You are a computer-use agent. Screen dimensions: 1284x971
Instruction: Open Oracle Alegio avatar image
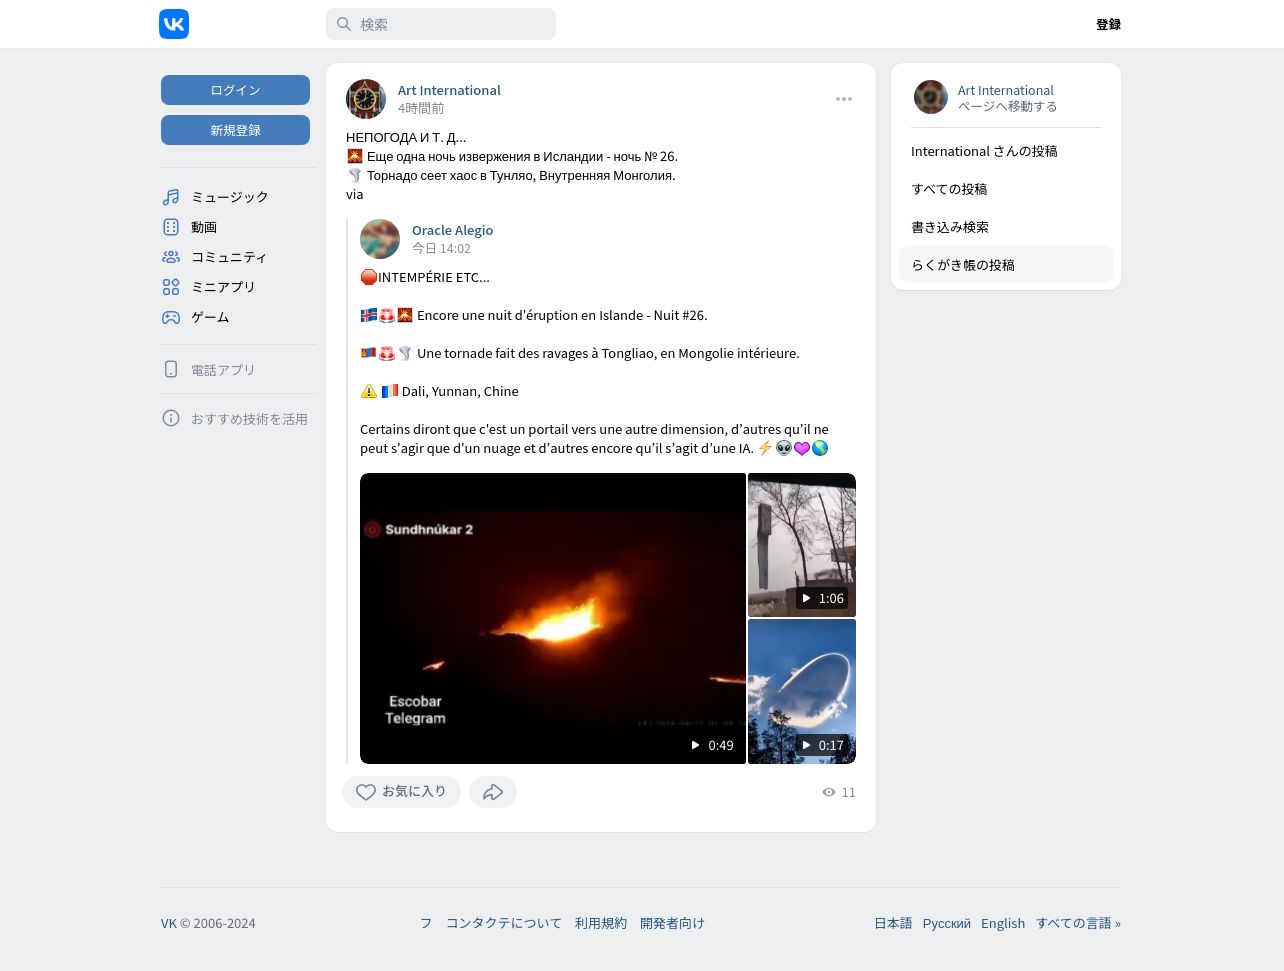pos(380,239)
